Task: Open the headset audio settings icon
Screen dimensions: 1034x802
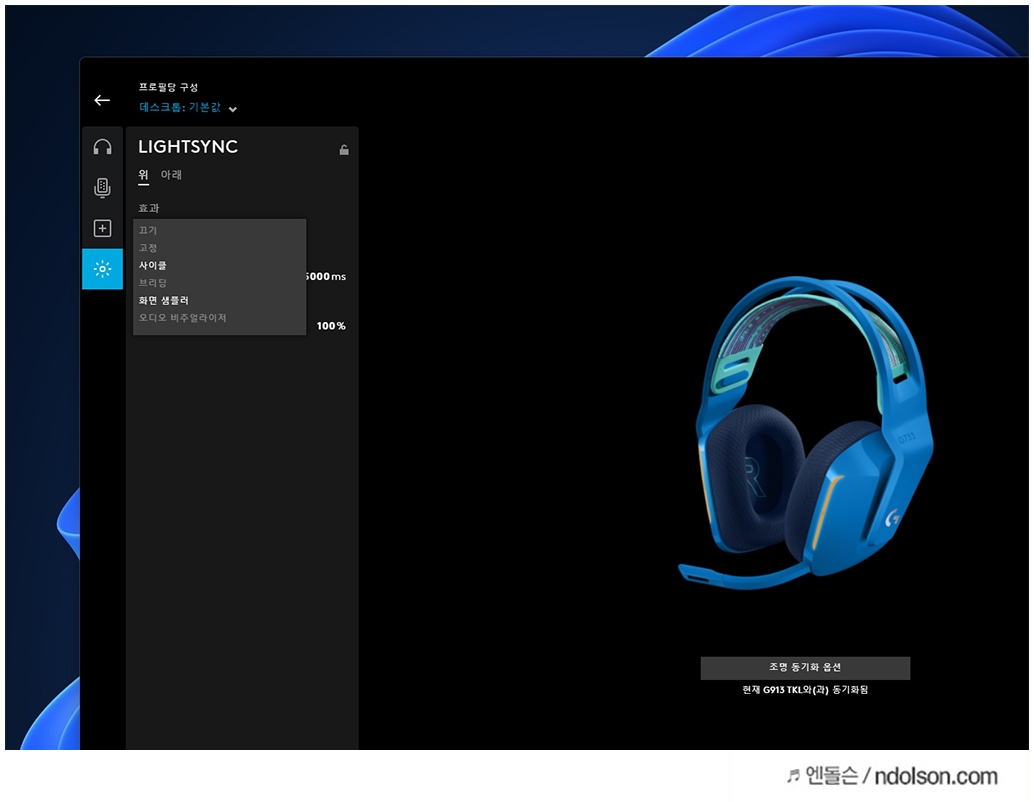Action: (102, 147)
